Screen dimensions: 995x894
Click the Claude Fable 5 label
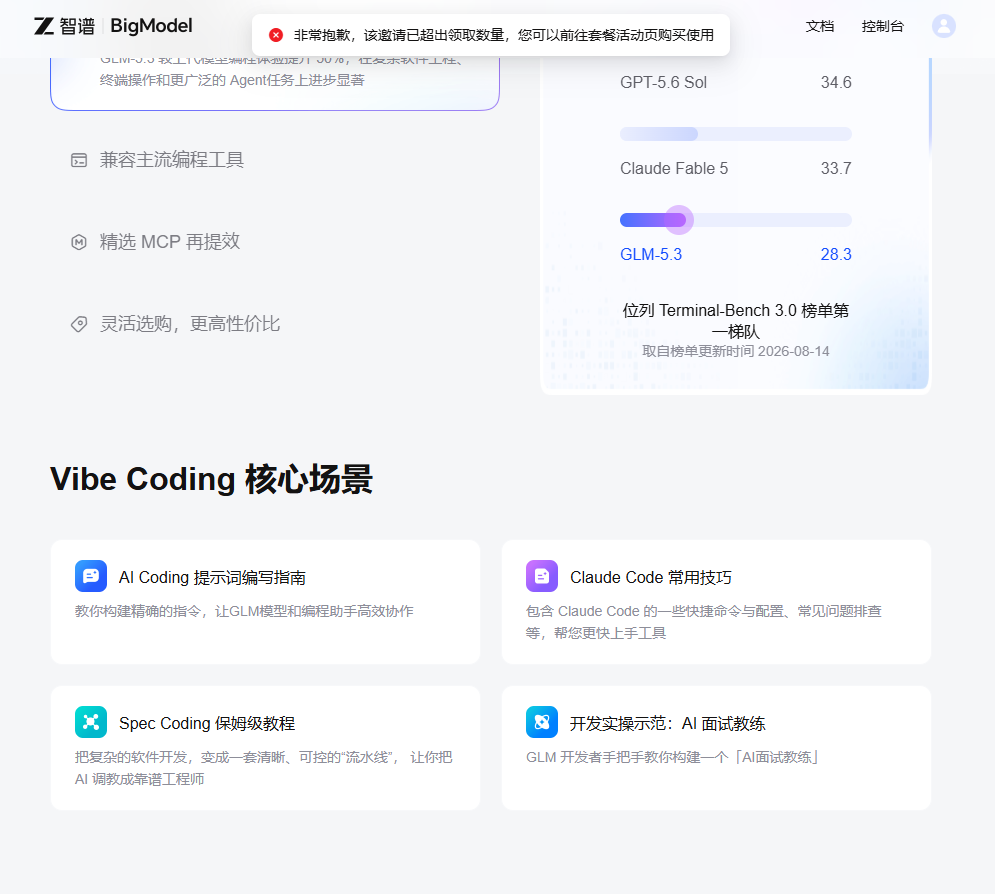coord(674,168)
